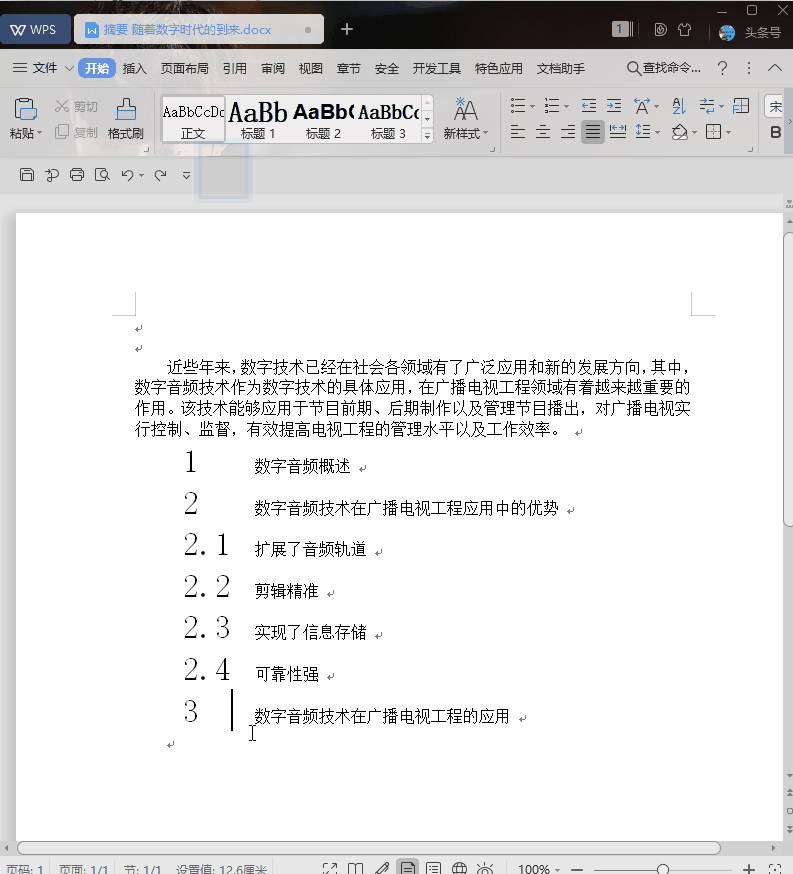The width and height of the screenshot is (793, 874).
Task: Center align the paragraph
Action: [x=543, y=132]
